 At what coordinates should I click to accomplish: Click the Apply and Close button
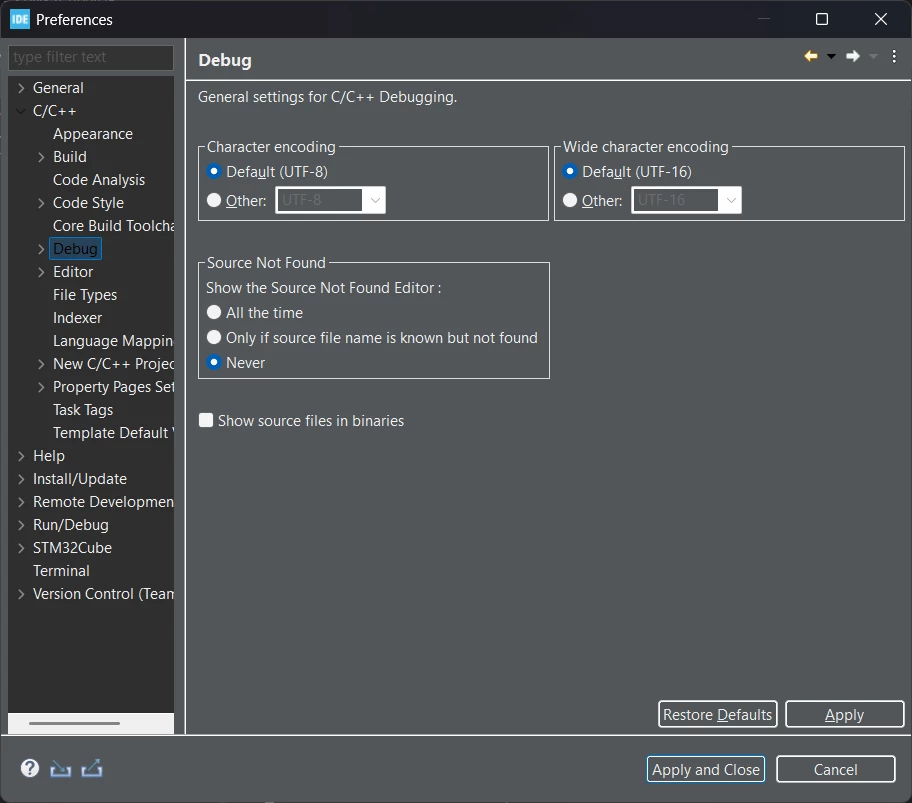click(706, 769)
